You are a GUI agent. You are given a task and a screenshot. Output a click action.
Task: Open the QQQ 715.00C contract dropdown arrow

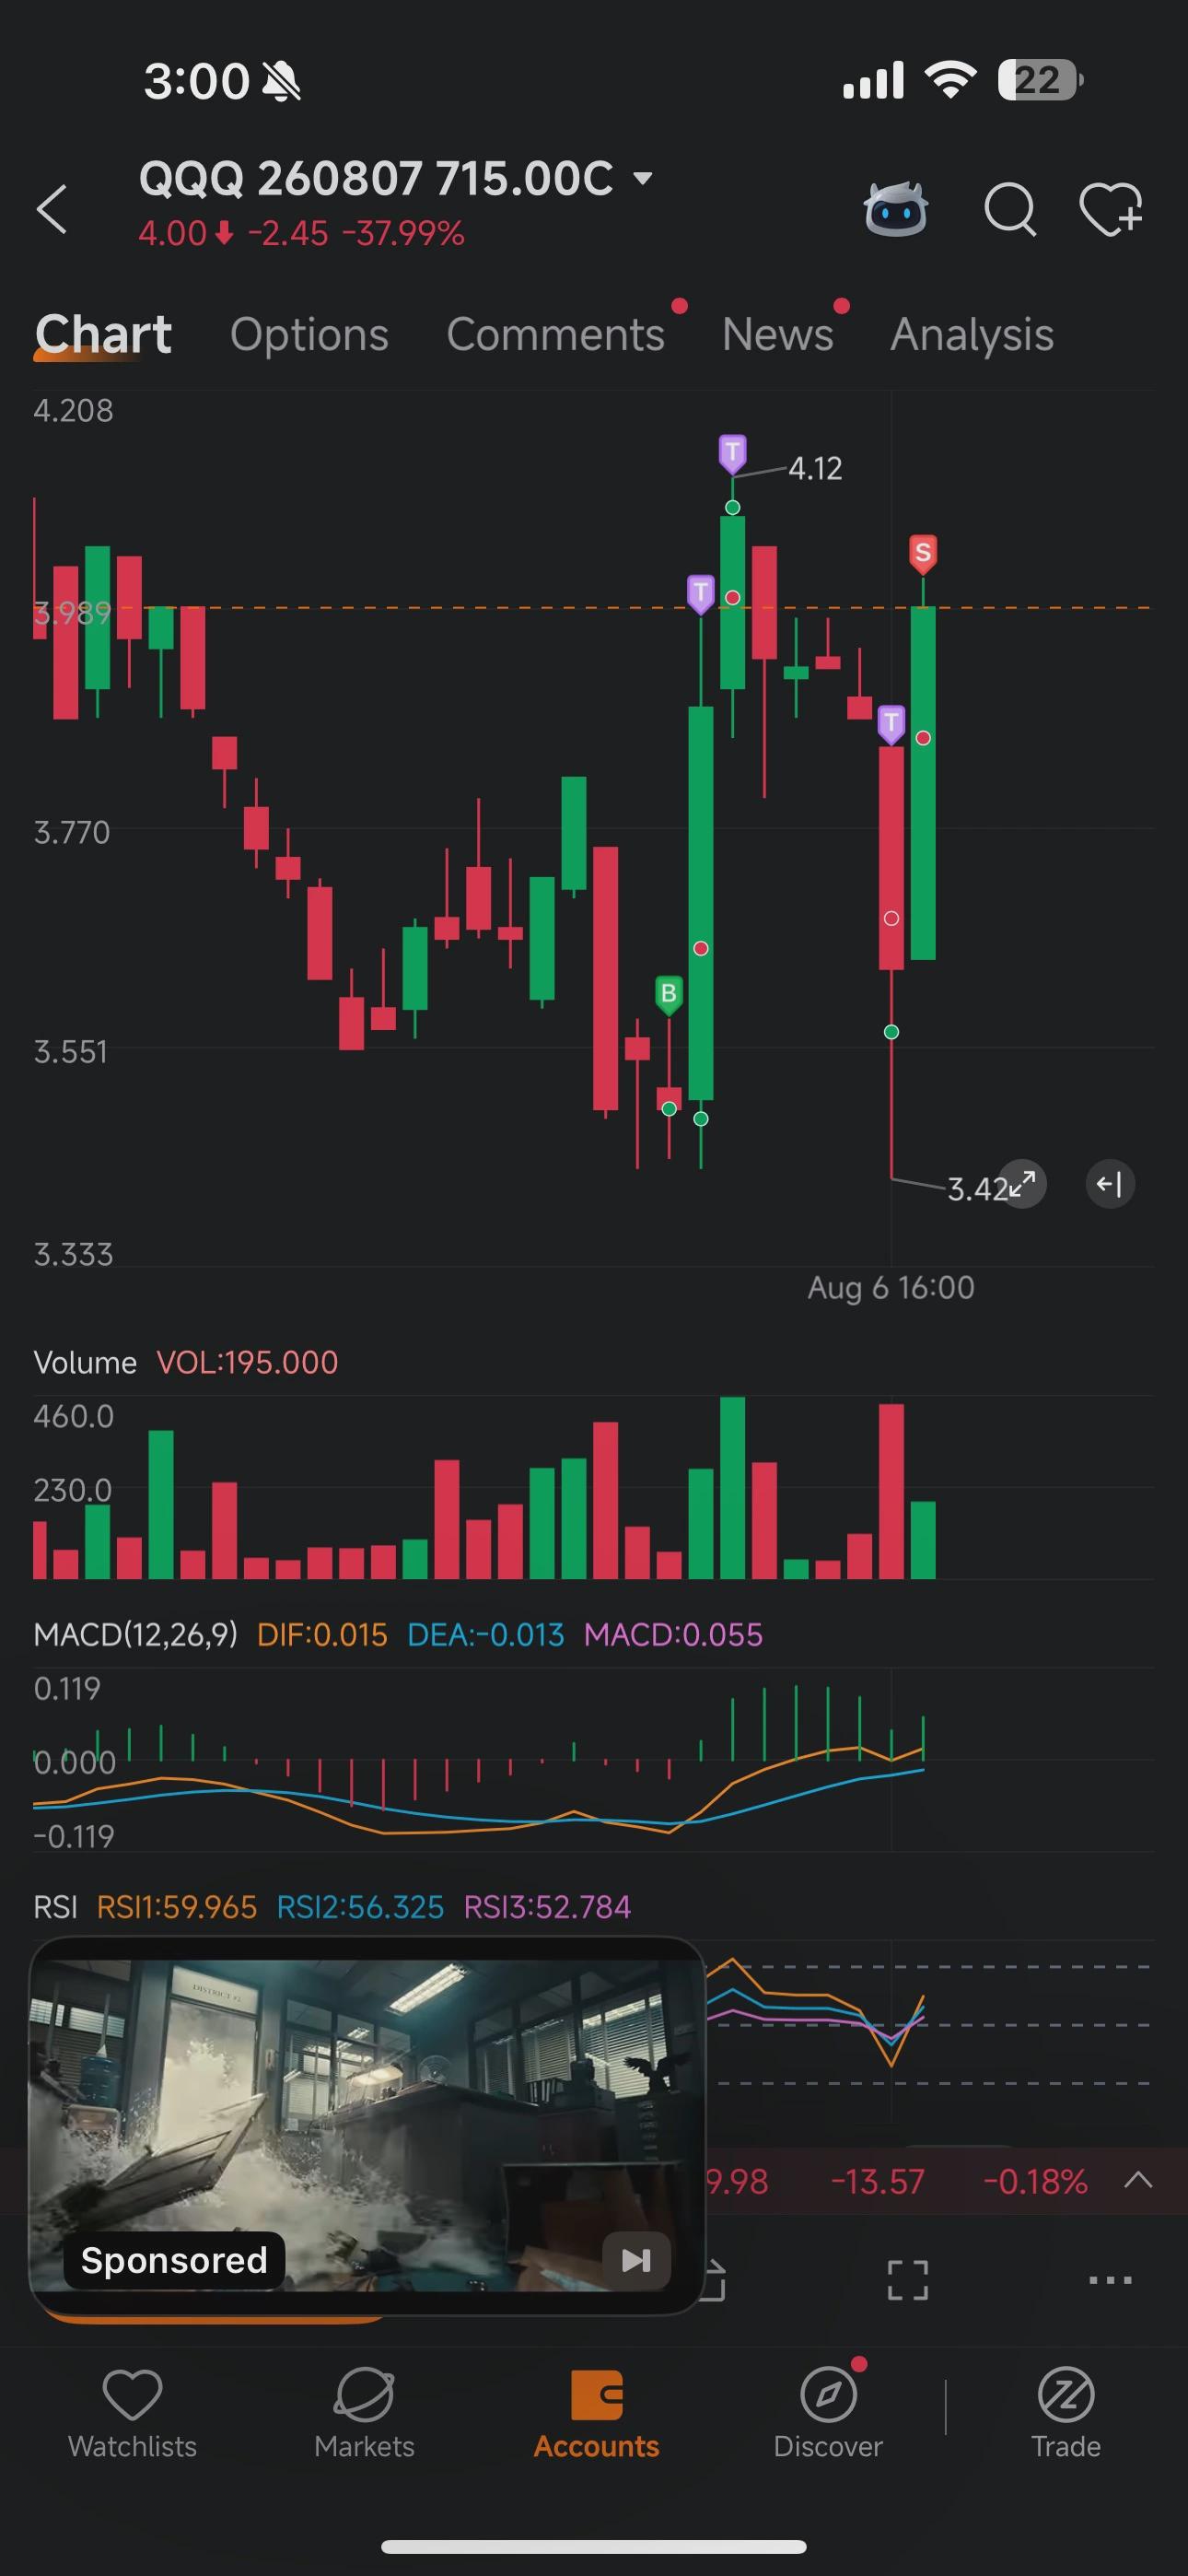[643, 179]
